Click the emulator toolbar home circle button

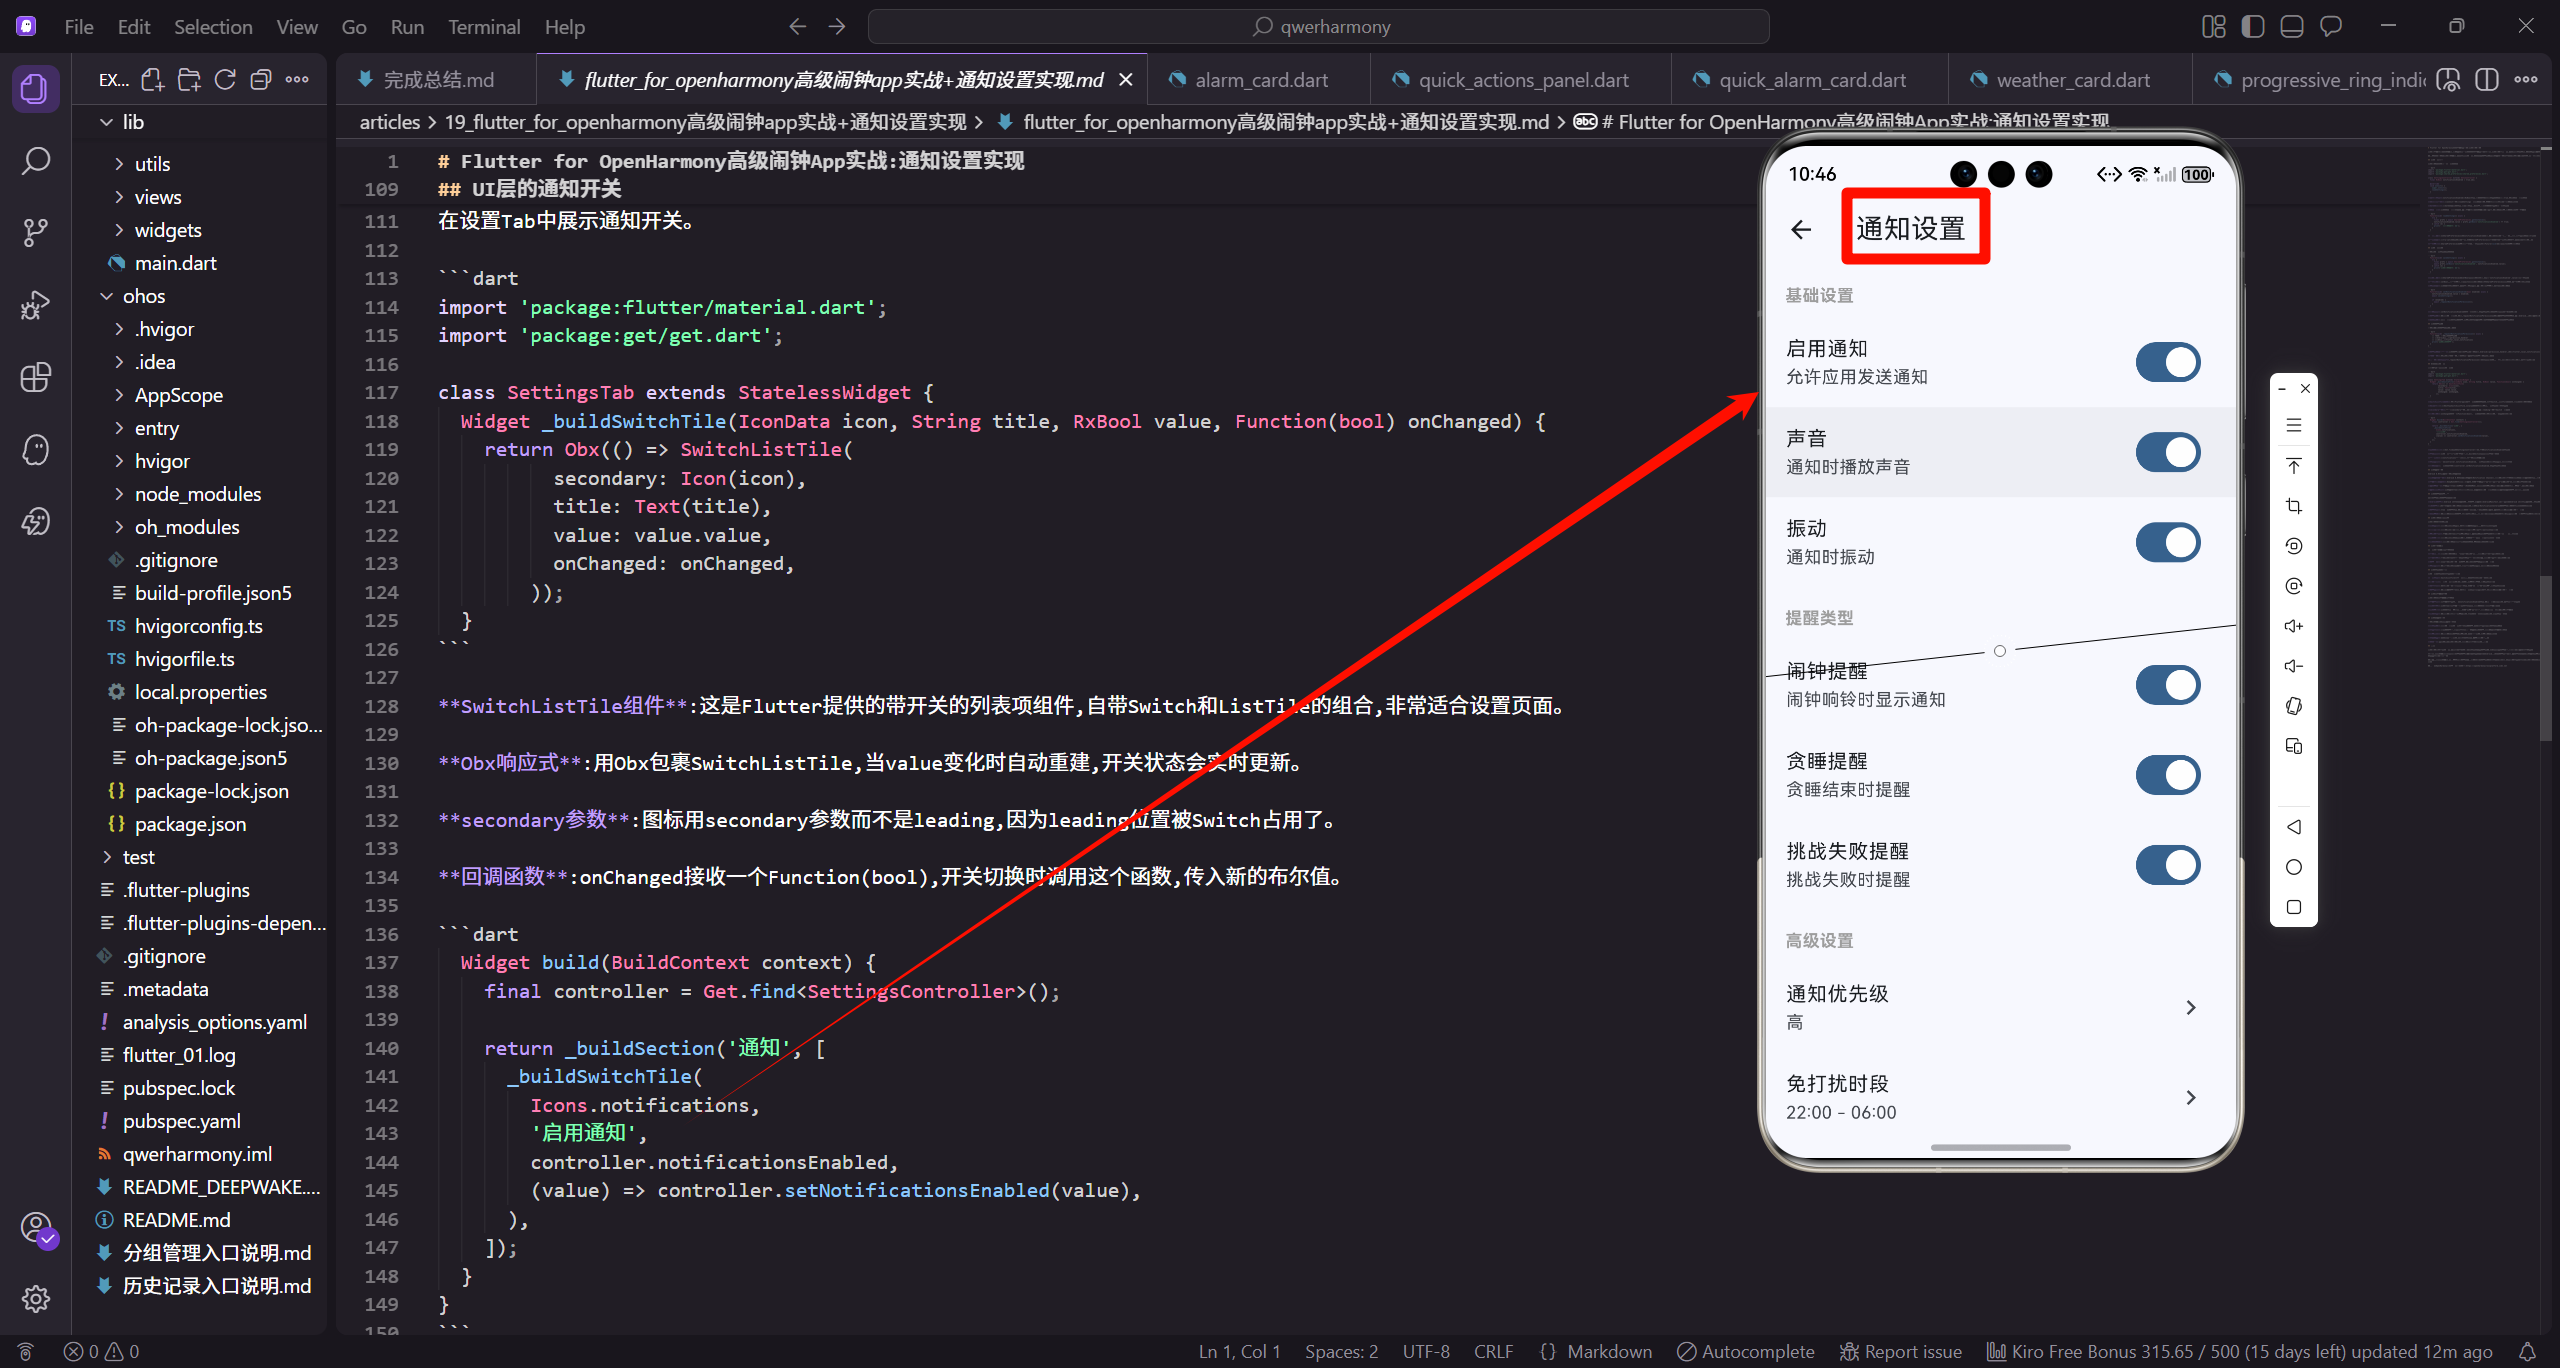2294,867
